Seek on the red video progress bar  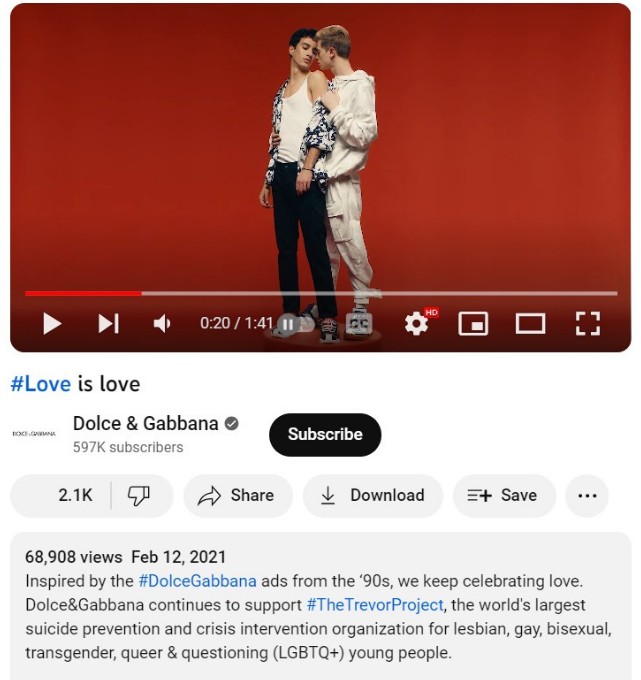pyautogui.click(x=321, y=294)
